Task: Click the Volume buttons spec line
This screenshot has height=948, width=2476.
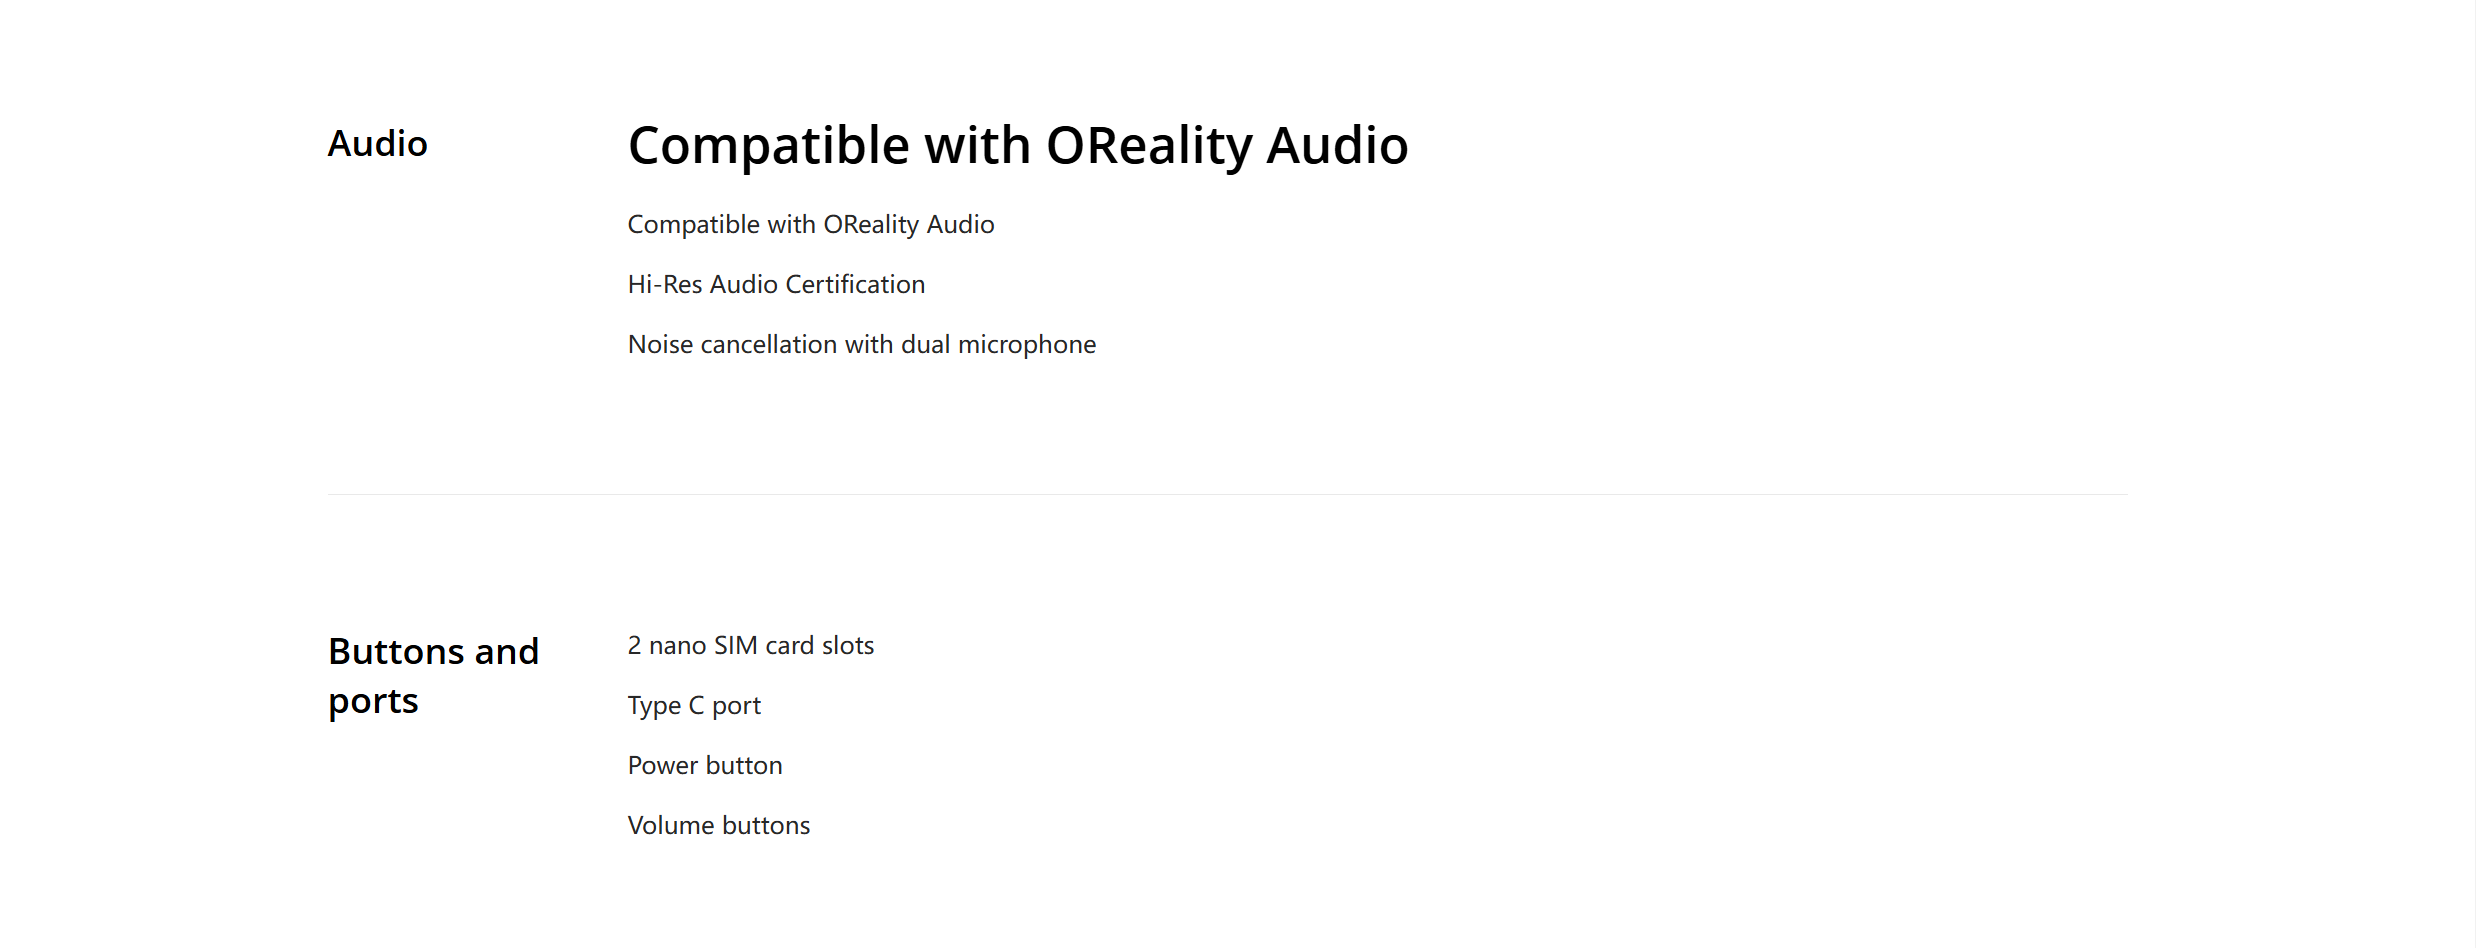Action: (719, 826)
